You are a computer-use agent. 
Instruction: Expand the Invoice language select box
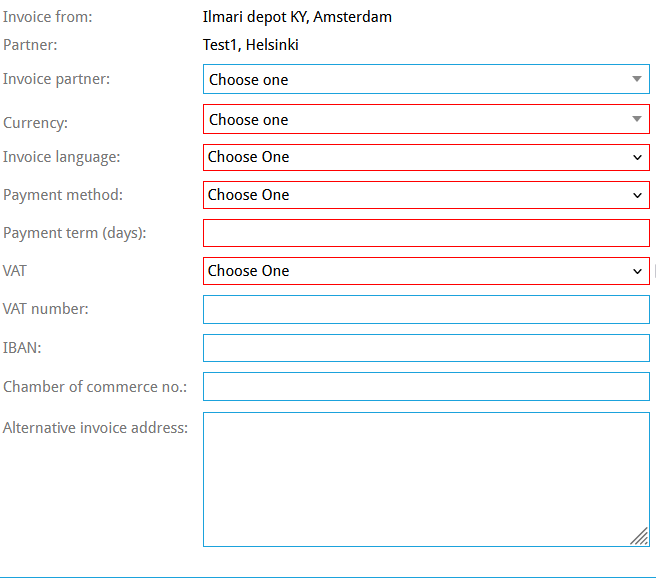[426, 157]
